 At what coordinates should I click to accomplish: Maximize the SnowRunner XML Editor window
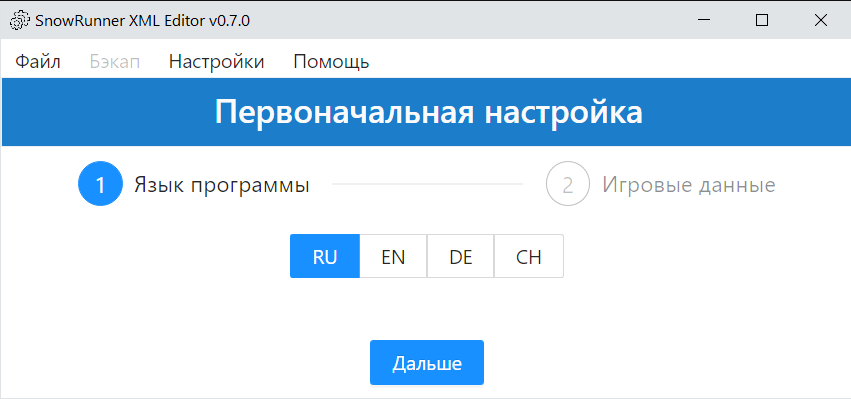[762, 21]
